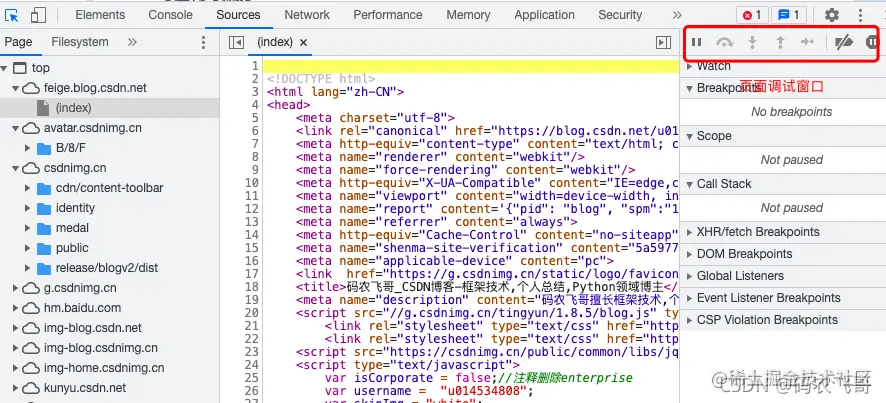Image resolution: width=886 pixels, height=403 pixels.
Task: Open the navigator pane three-dot menu
Action: click(x=203, y=42)
